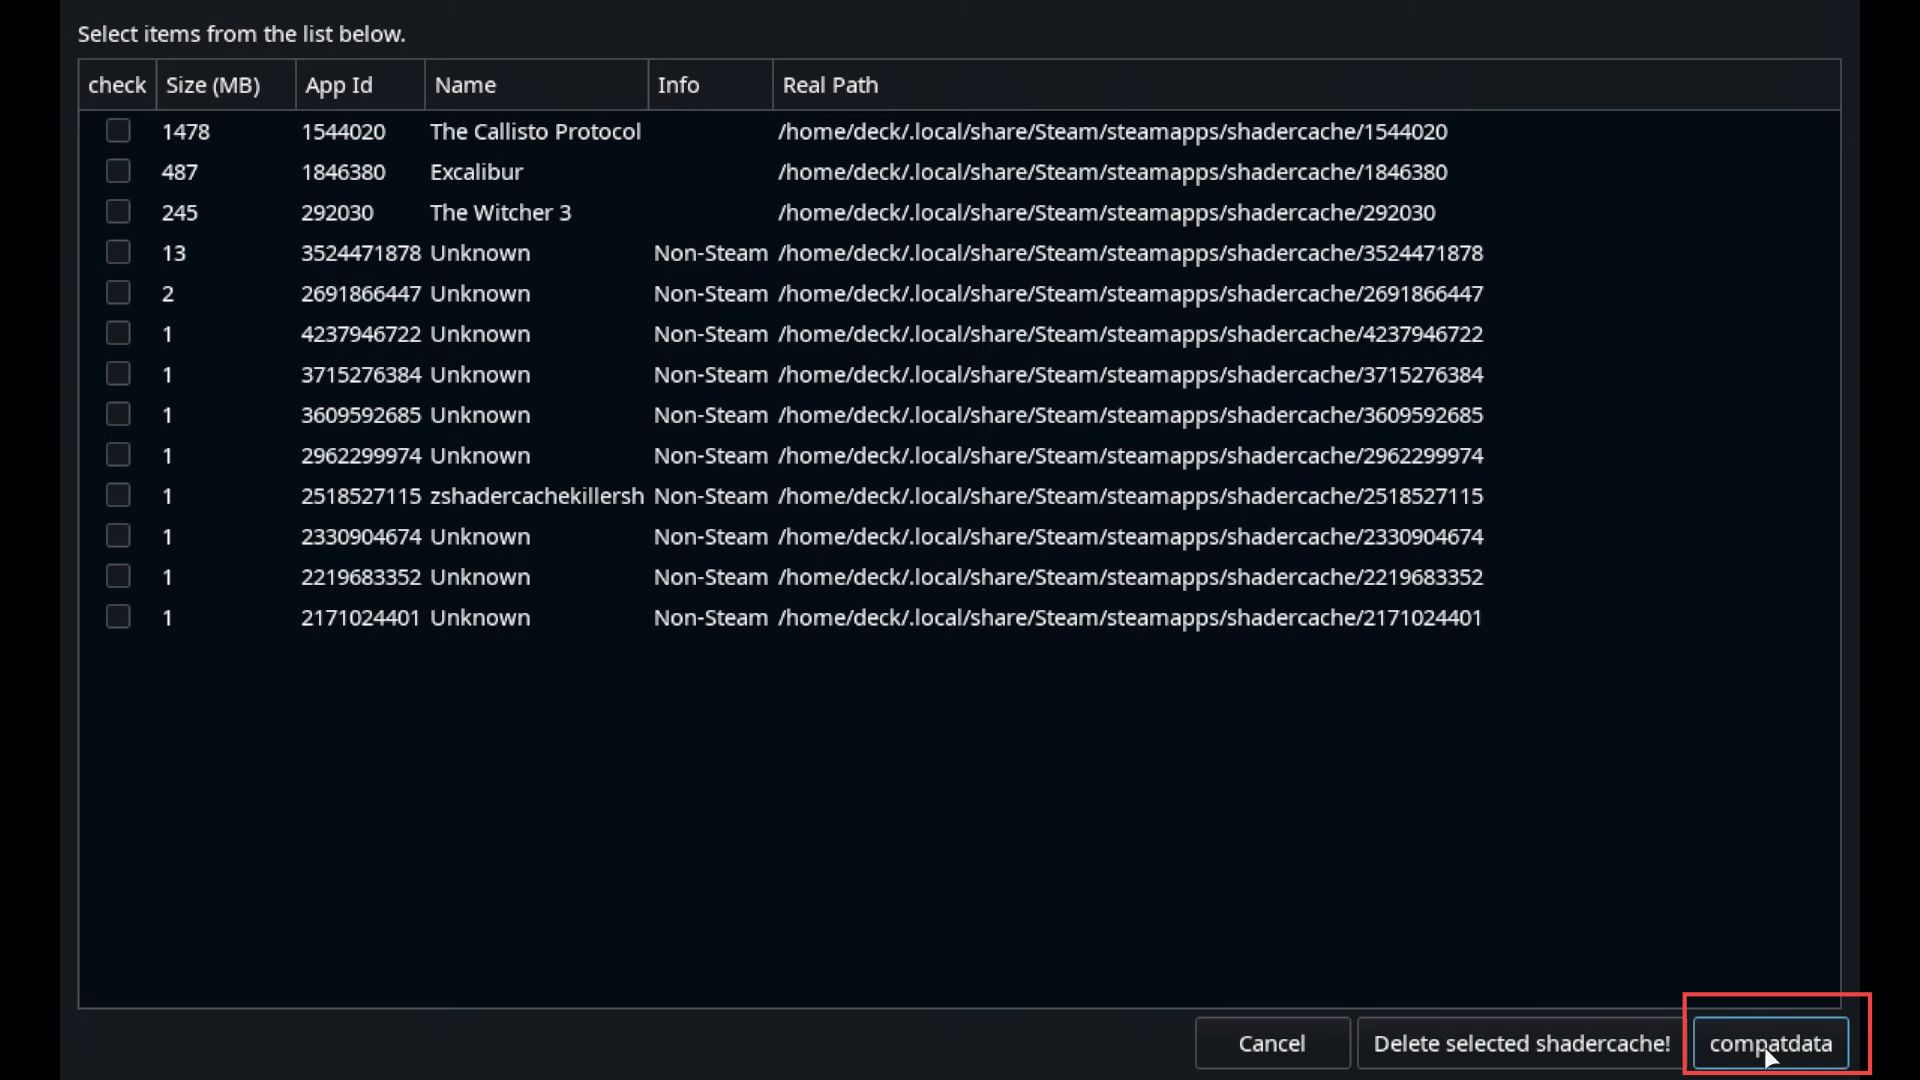Screen dimensions: 1920x1080
Task: Click App Id 1846380
Action: coord(343,172)
